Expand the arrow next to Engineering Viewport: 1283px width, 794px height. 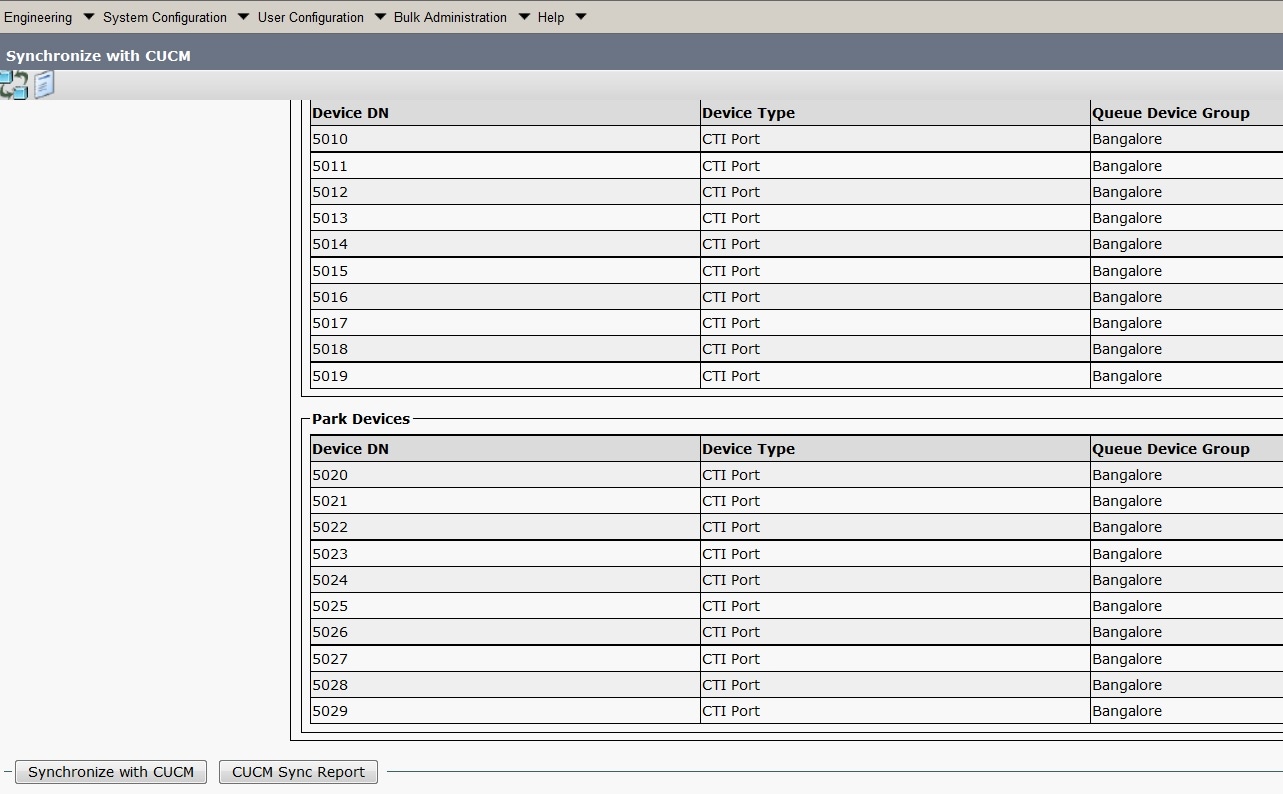coord(88,17)
